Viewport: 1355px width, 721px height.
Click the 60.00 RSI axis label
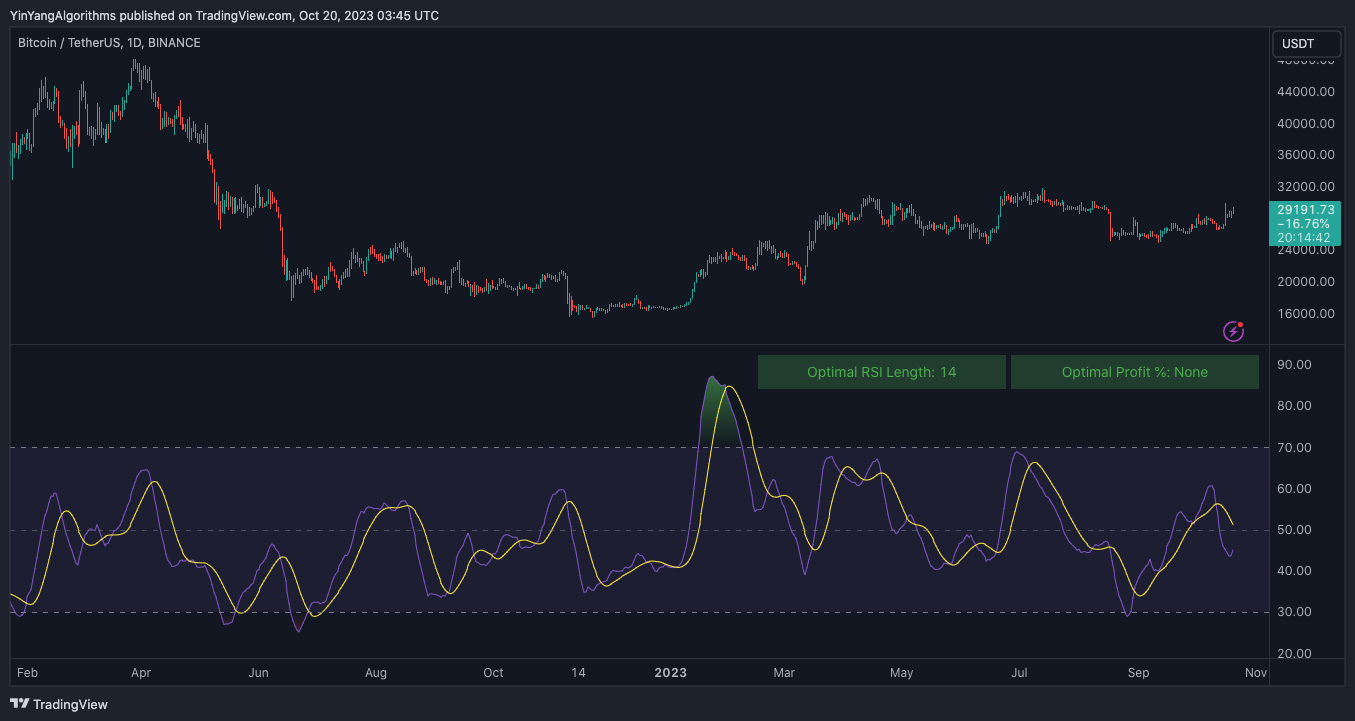[1296, 489]
